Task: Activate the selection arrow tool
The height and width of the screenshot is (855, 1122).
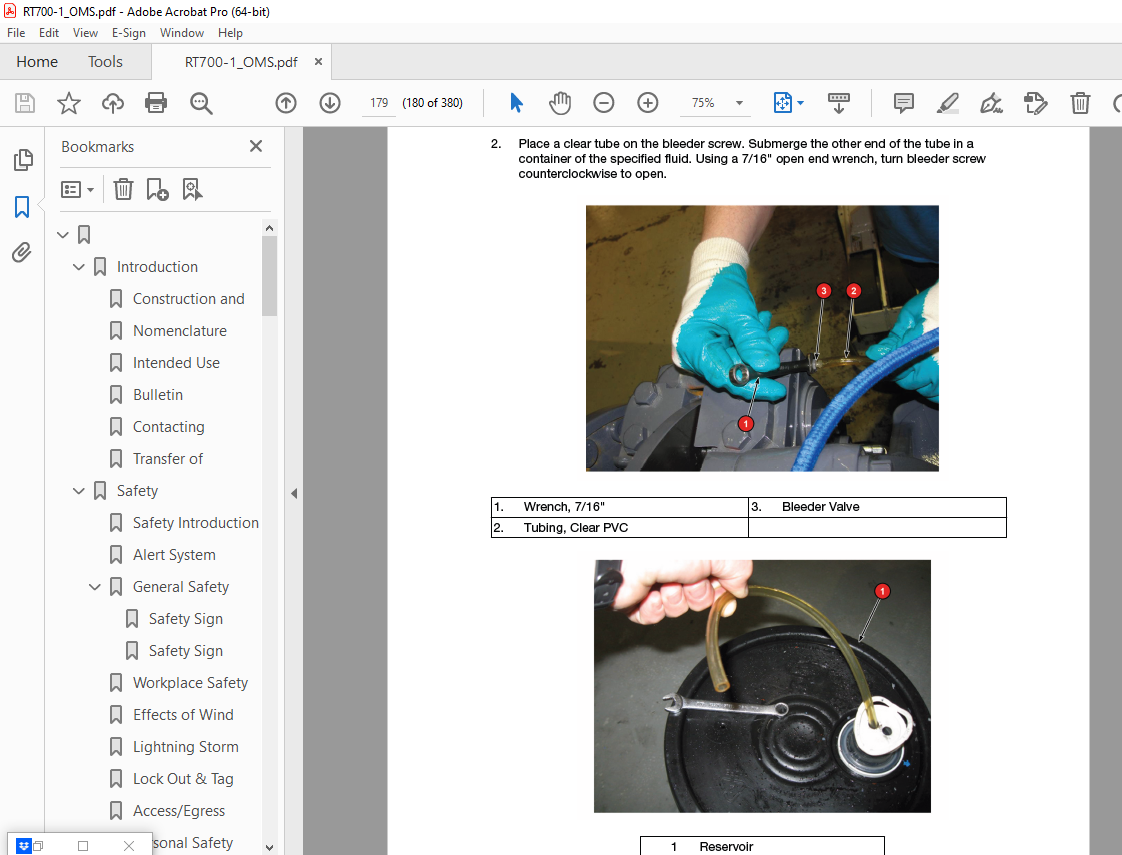Action: [x=516, y=103]
